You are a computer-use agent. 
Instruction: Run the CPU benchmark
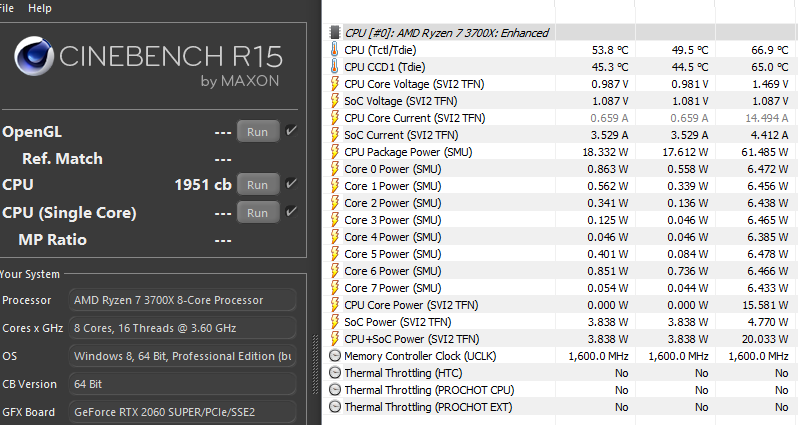pyautogui.click(x=258, y=184)
